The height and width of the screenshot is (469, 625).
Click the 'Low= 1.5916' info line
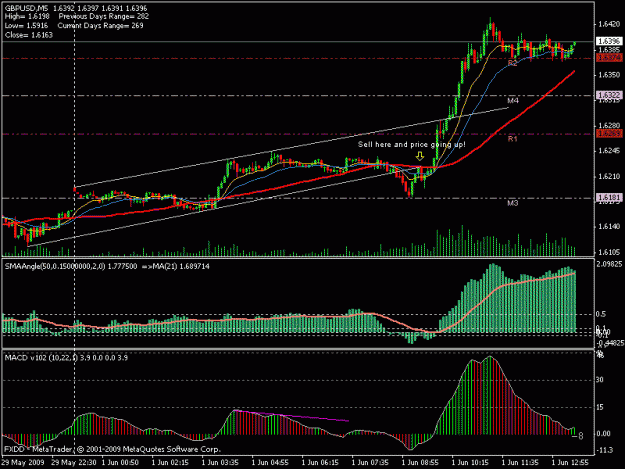pyautogui.click(x=26, y=26)
